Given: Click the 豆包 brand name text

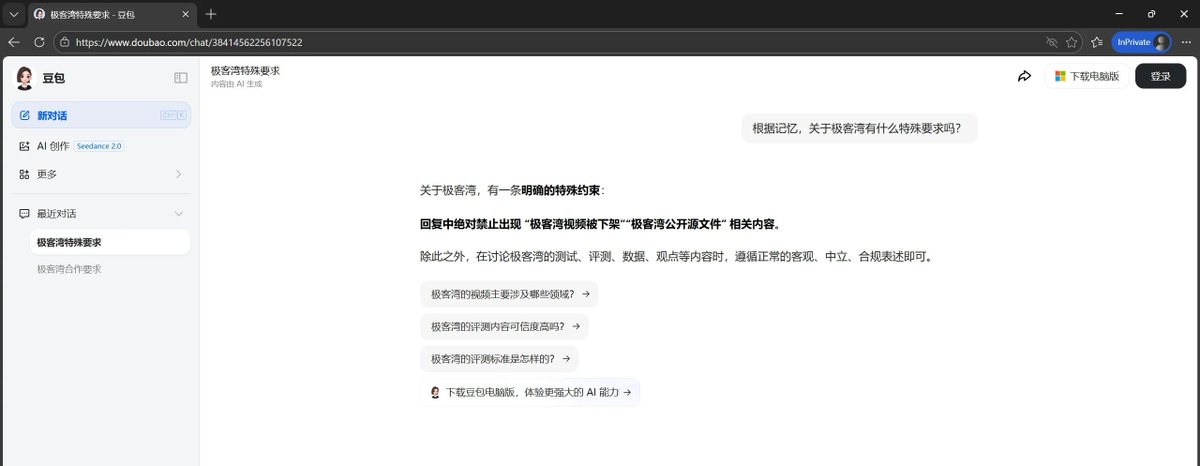Looking at the screenshot, I should [53, 78].
